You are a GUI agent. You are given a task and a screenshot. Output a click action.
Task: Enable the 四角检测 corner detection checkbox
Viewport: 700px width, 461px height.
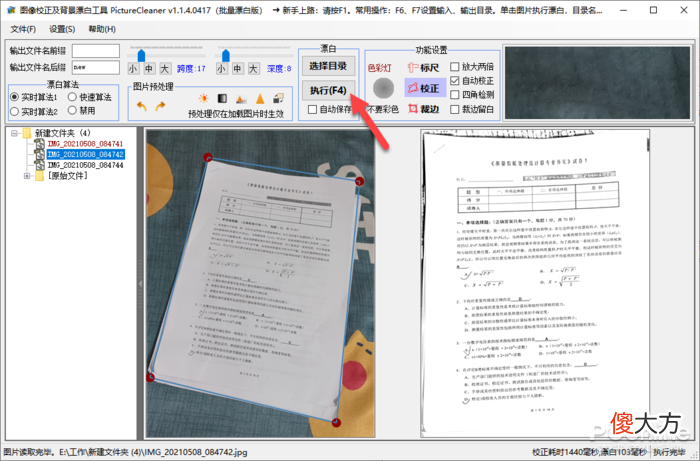(454, 95)
